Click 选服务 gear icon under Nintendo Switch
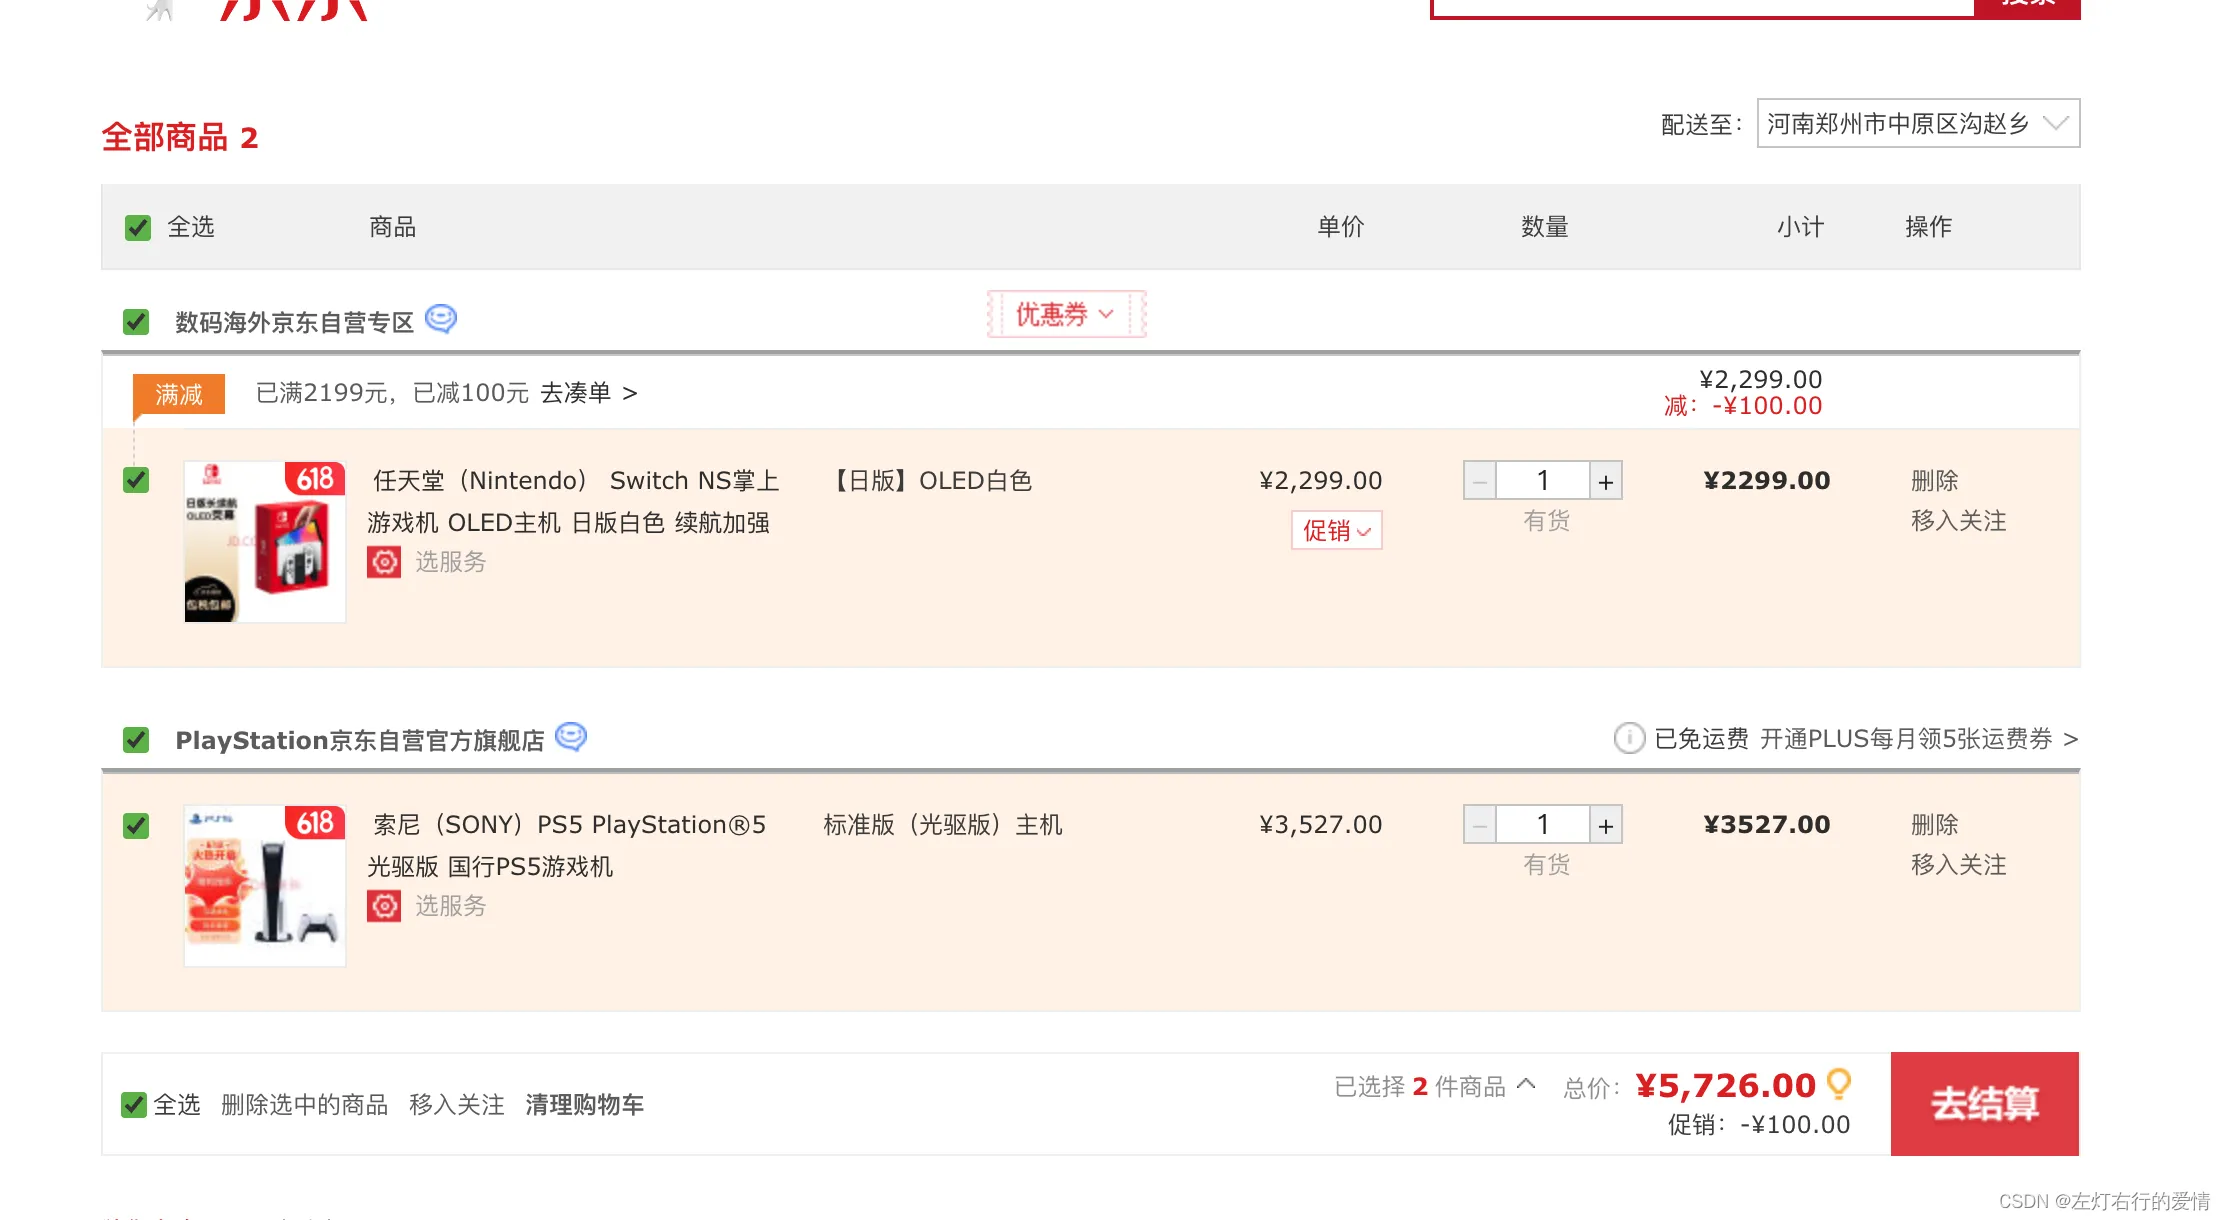 pos(384,562)
